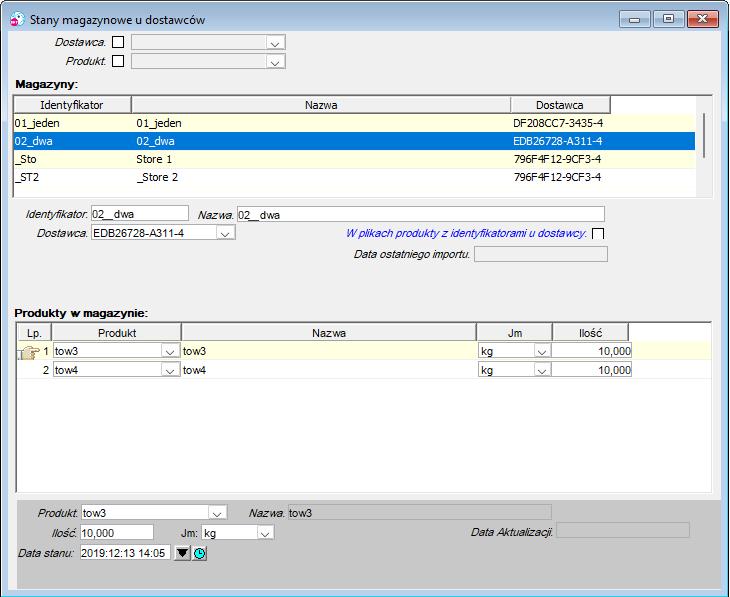Click the bottom Ilość input field

click(x=117, y=533)
